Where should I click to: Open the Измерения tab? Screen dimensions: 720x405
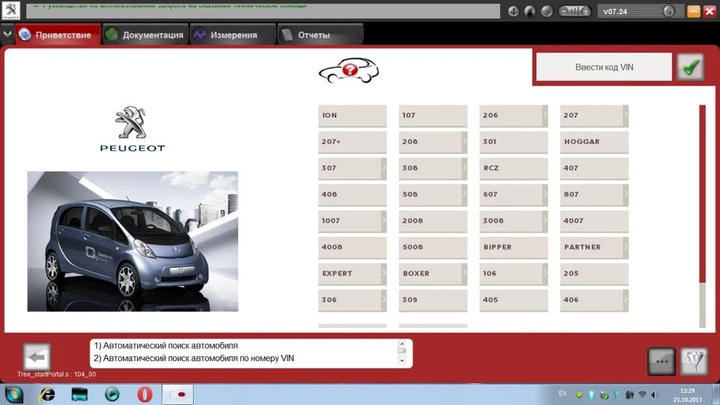tap(233, 34)
